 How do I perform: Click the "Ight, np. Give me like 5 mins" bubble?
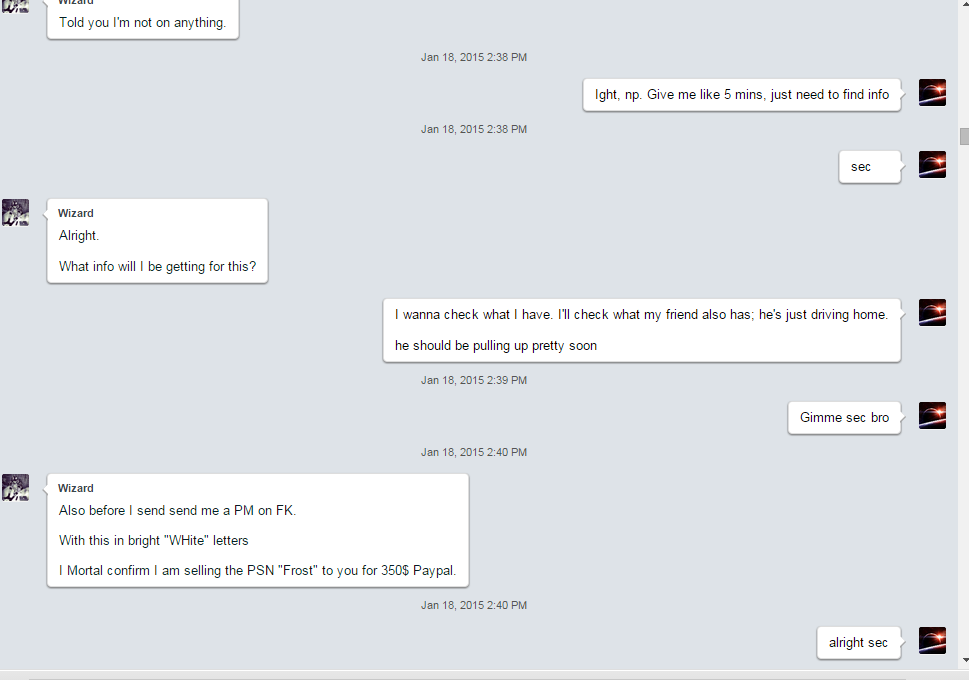[742, 95]
